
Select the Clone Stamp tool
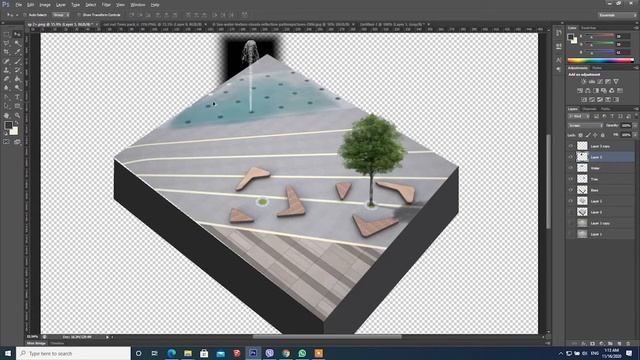7,70
